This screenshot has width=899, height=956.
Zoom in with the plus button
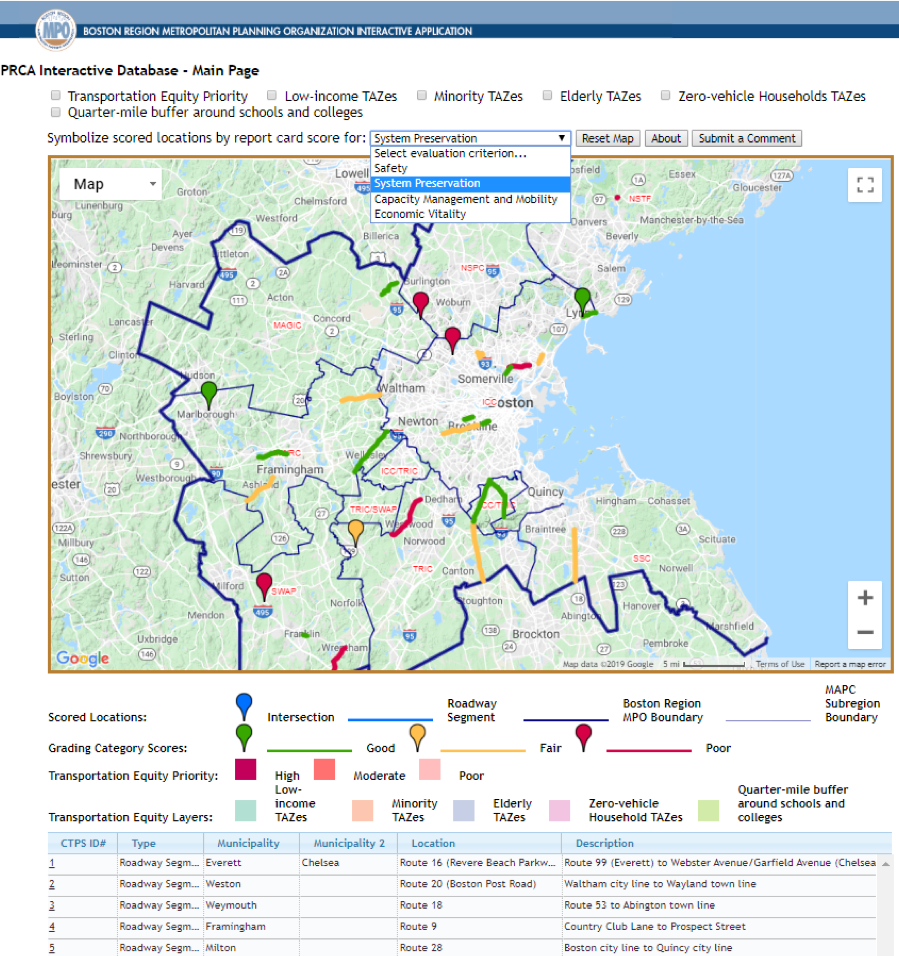[x=865, y=598]
